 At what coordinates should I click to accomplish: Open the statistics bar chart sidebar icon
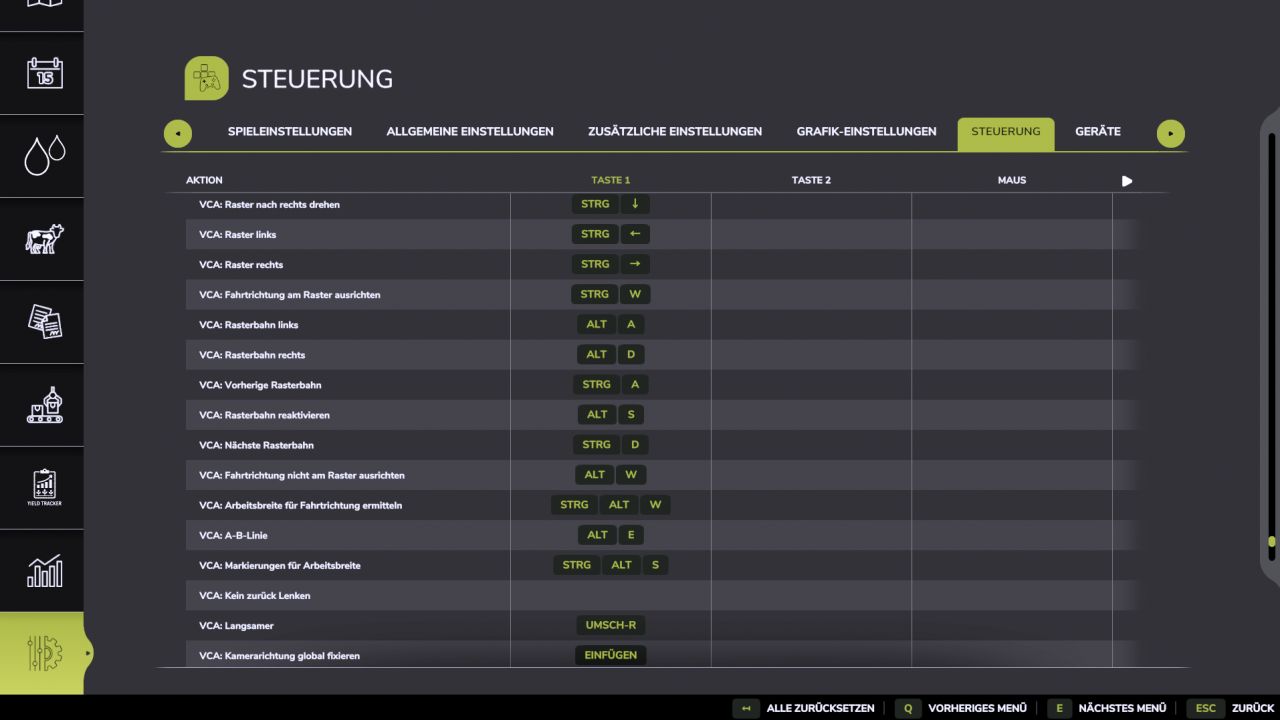point(44,571)
